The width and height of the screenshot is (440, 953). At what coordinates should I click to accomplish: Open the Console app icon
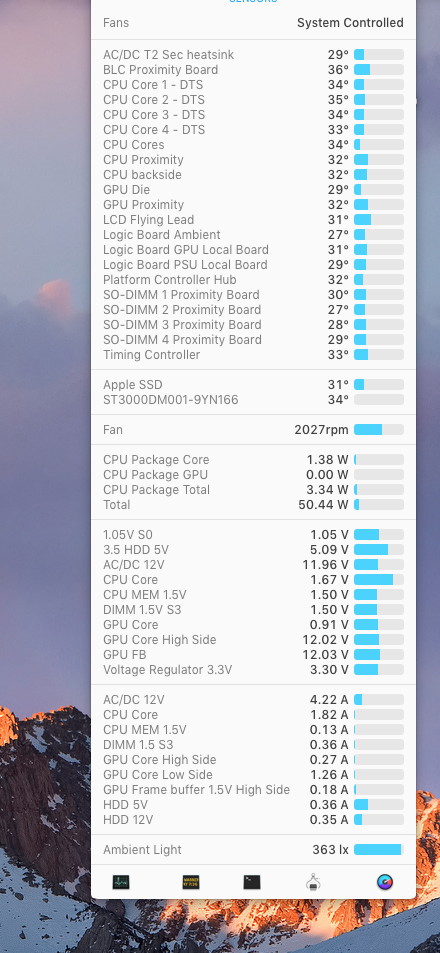pos(191,882)
